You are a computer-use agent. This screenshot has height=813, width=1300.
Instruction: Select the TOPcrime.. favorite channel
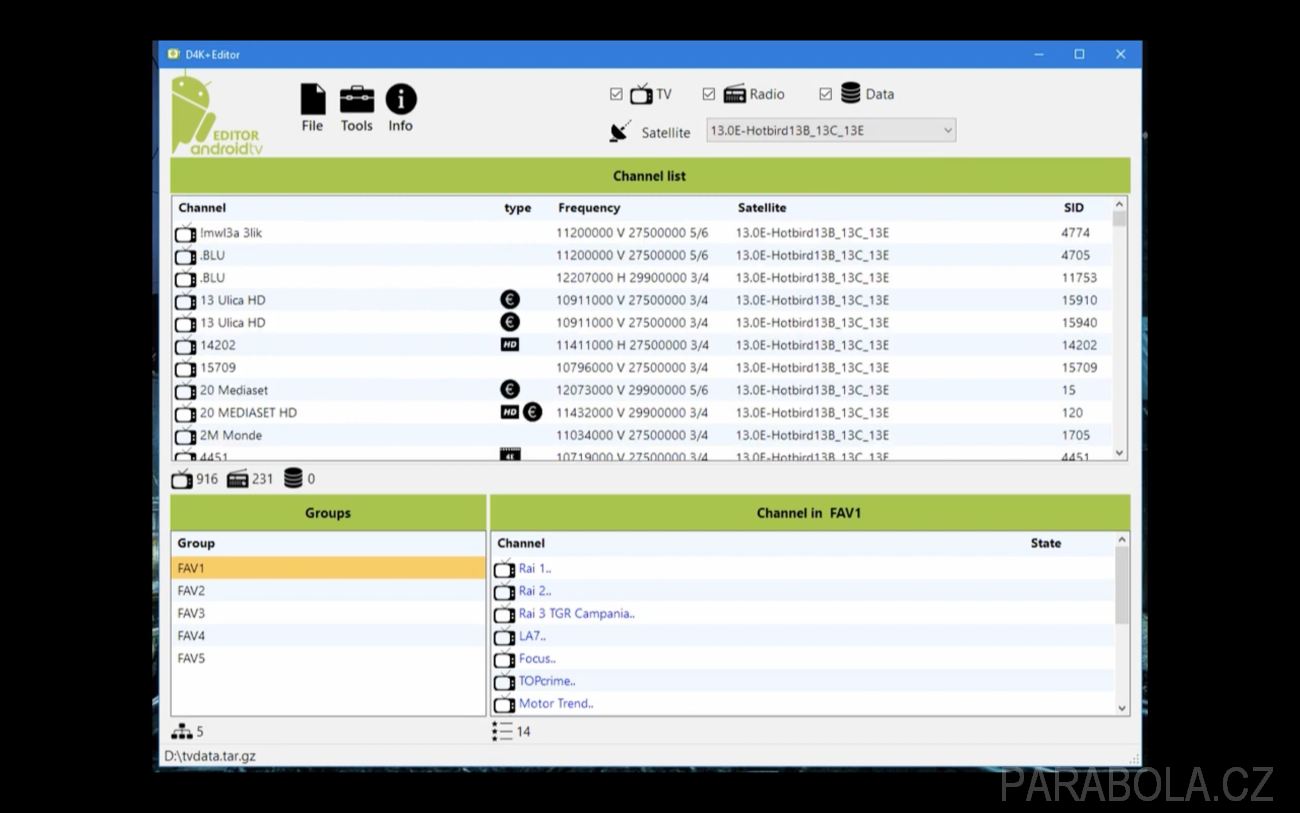802,681
